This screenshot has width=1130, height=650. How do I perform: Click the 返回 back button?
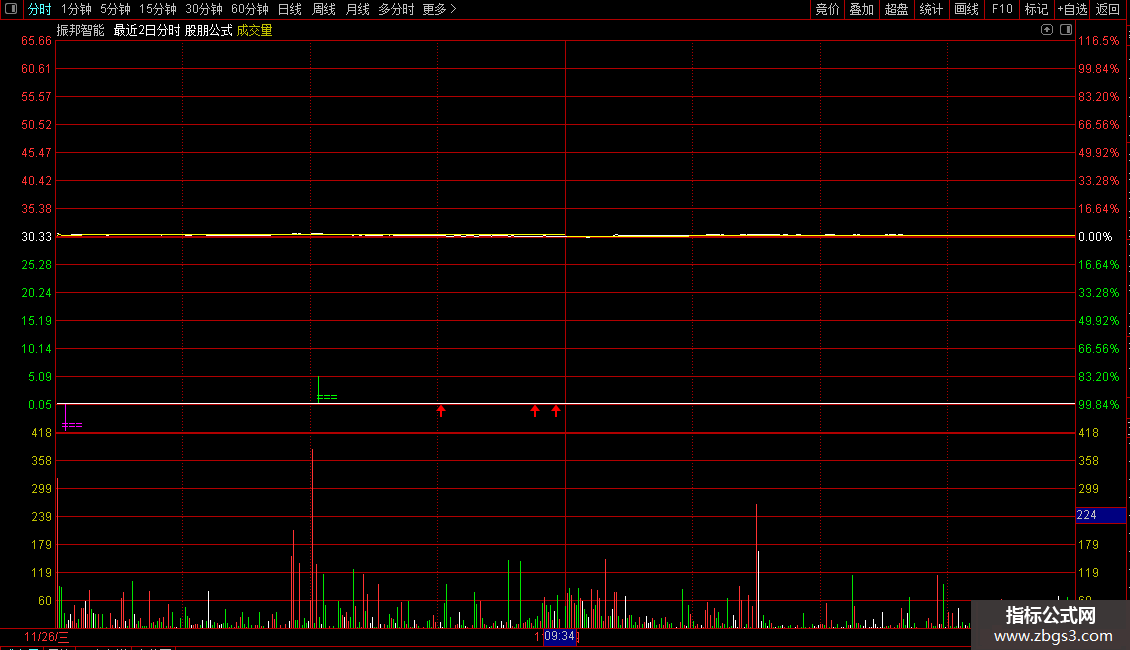tap(1108, 9)
